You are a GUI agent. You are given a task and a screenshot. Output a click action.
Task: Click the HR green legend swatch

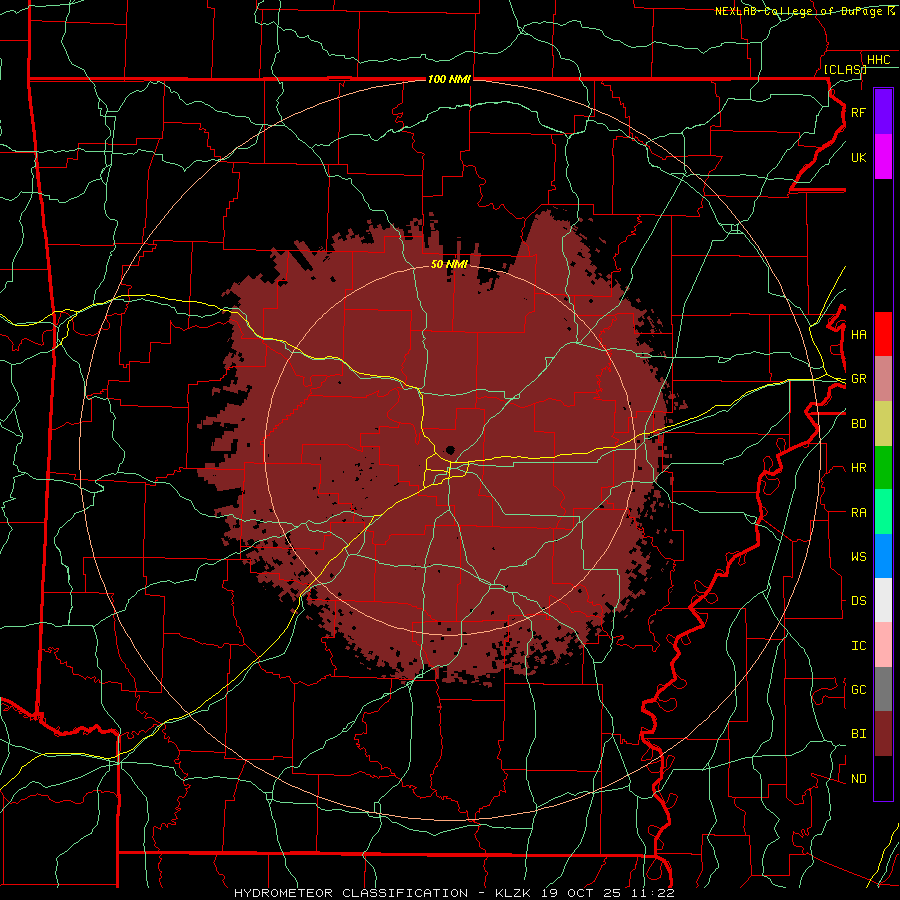pos(883,467)
